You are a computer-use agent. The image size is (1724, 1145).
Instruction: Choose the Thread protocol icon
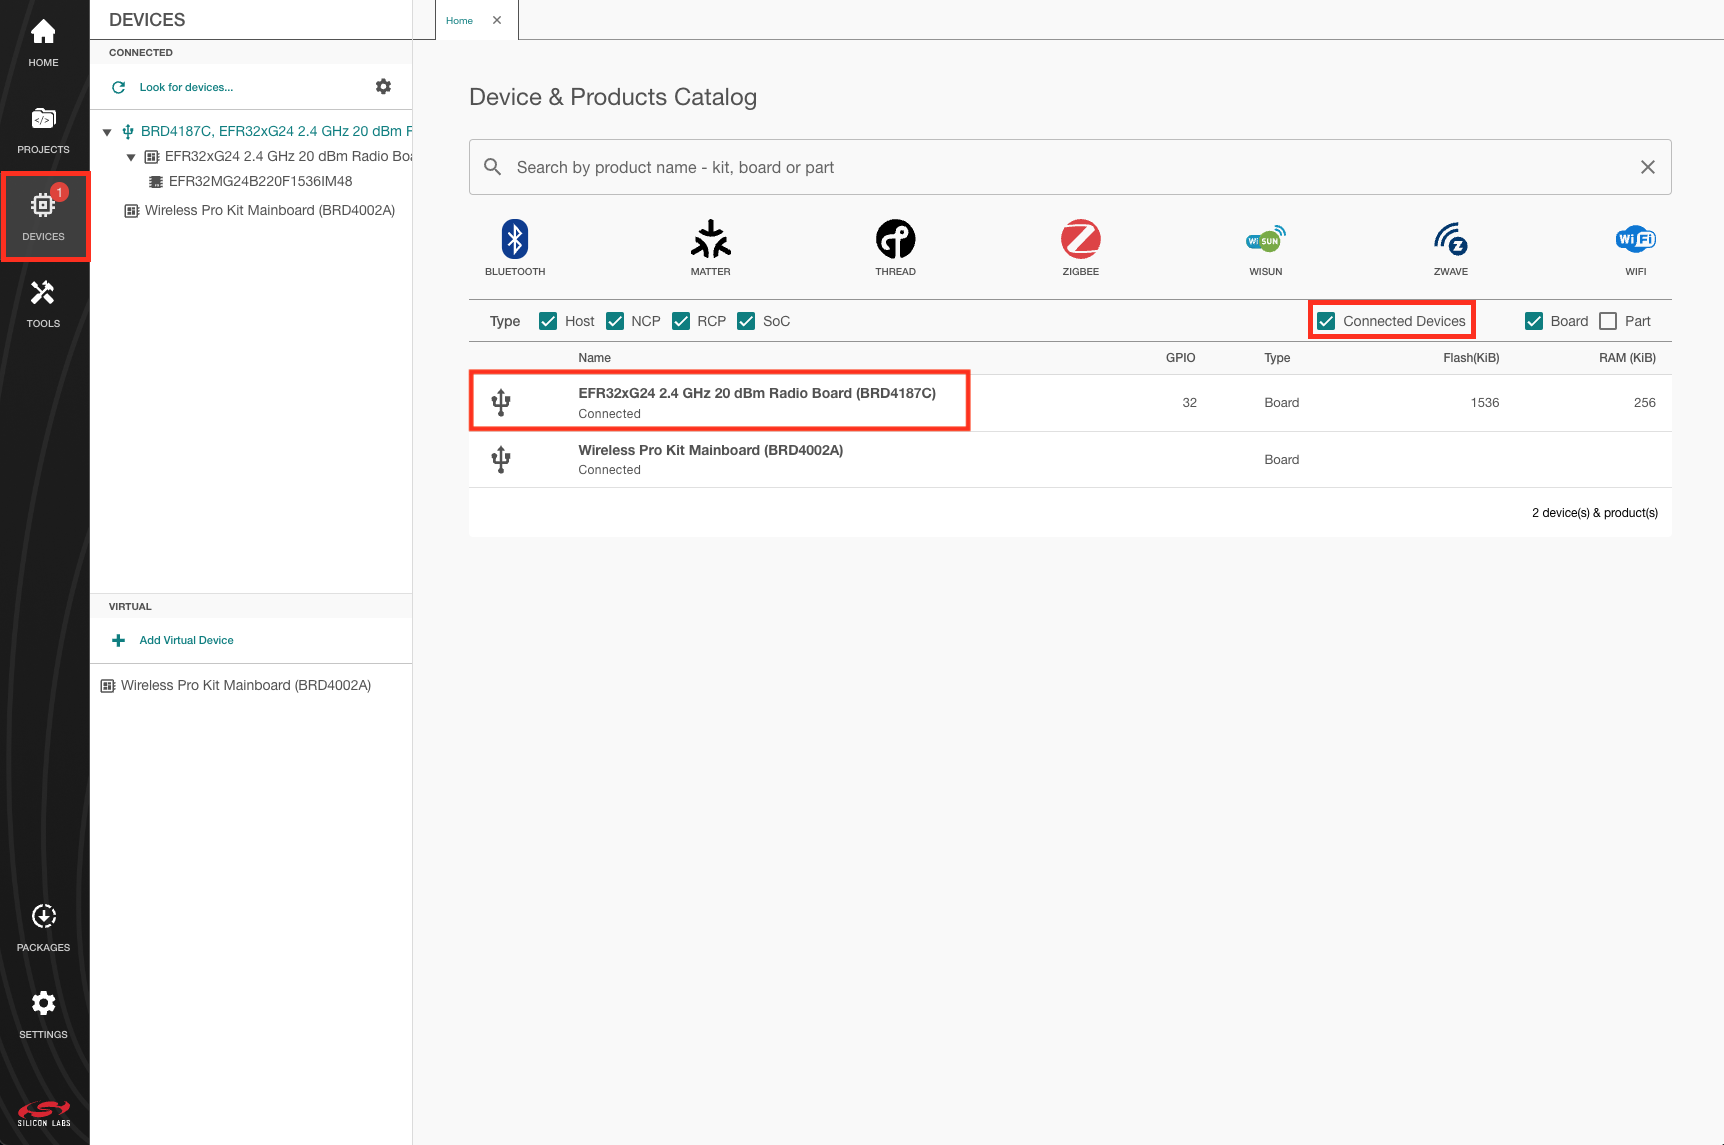click(x=895, y=241)
